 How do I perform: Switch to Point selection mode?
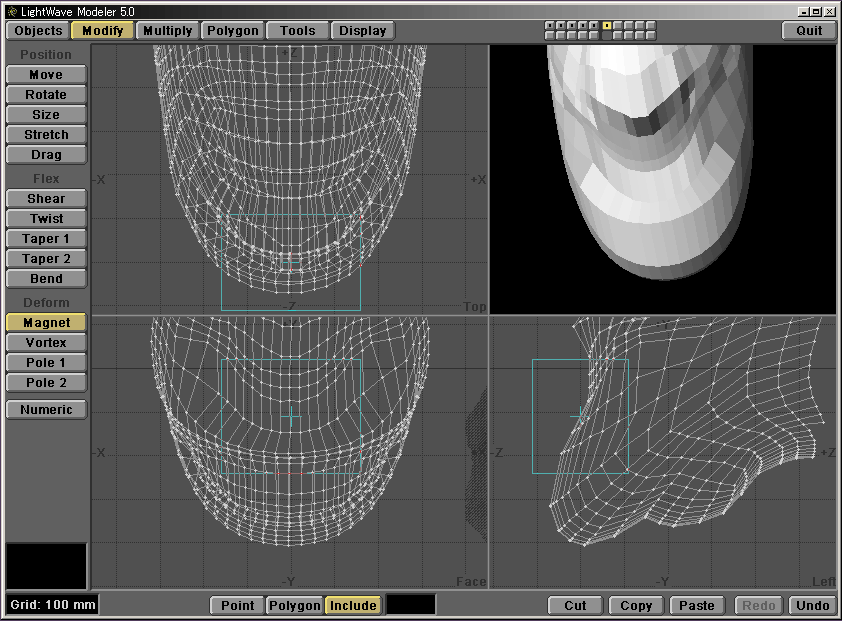(237, 605)
